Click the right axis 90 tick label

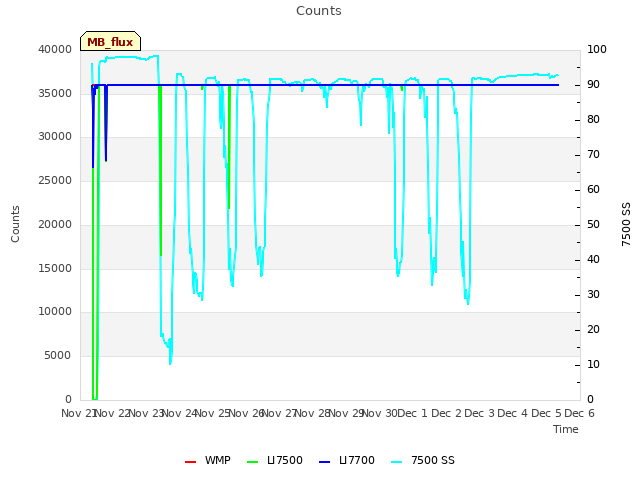click(593, 84)
